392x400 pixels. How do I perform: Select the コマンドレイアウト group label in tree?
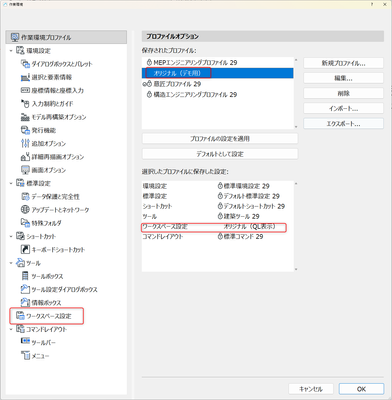(46, 329)
